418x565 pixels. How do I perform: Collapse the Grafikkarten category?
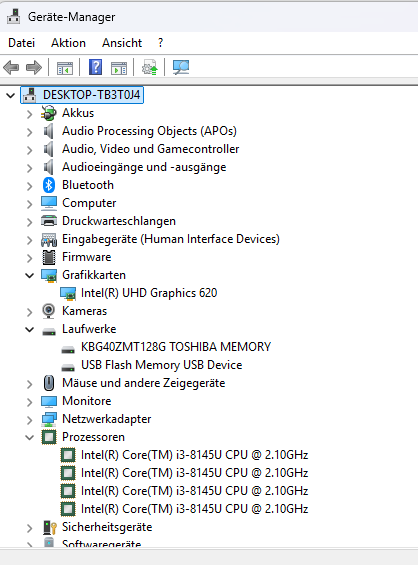pyautogui.click(x=30, y=276)
